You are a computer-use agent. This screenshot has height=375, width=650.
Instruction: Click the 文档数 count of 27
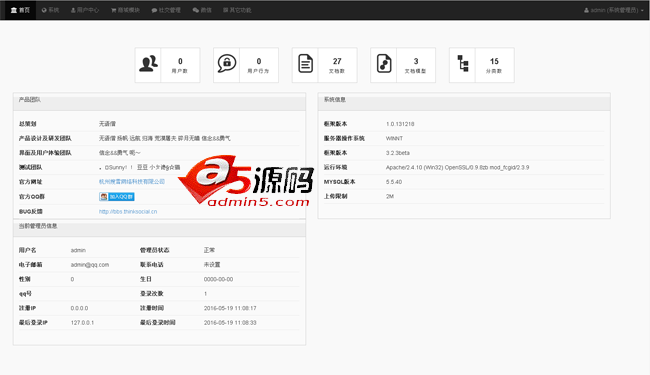tap(337, 61)
